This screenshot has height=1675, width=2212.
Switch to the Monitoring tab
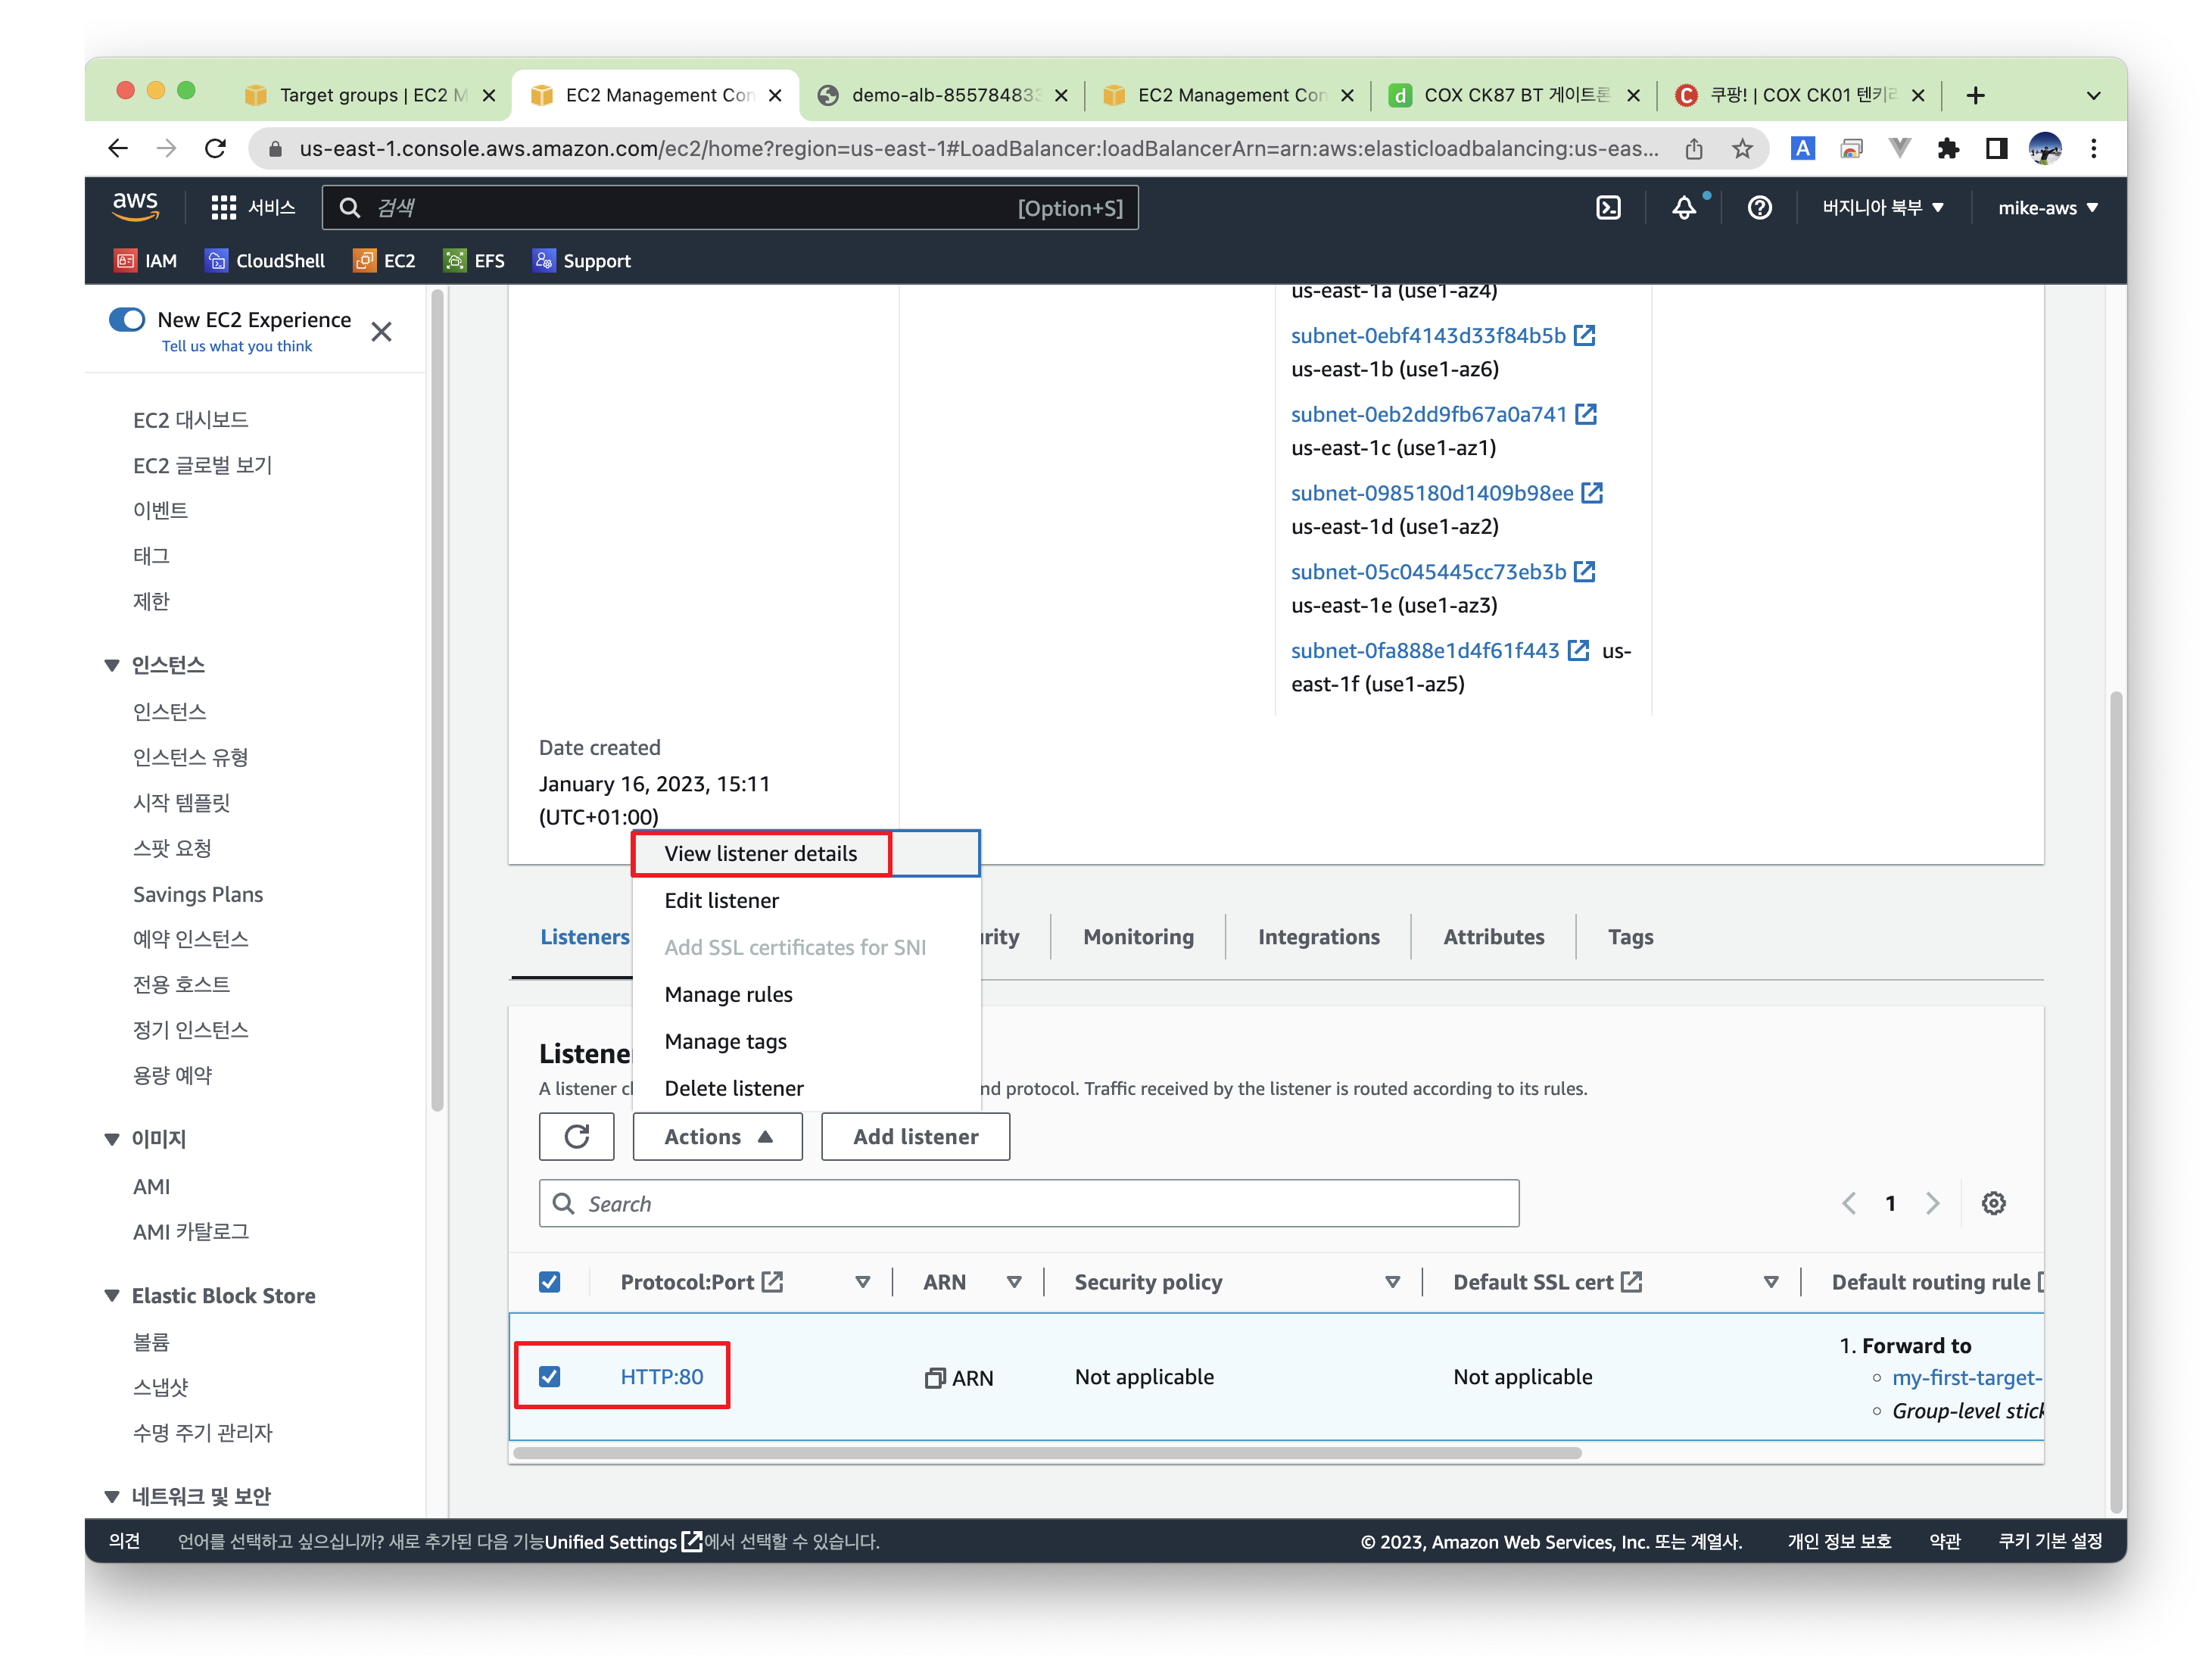click(x=1138, y=937)
